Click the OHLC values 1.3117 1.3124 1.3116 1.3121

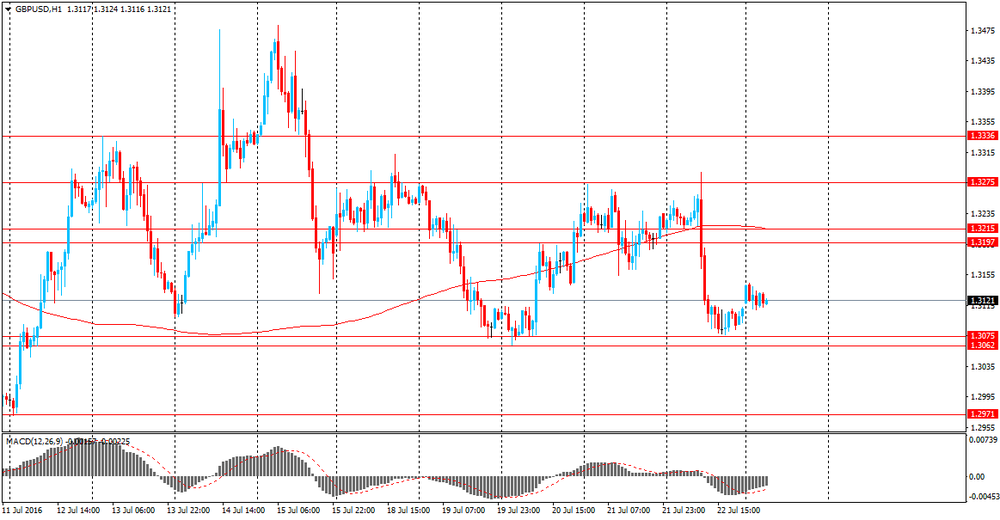click(x=119, y=10)
